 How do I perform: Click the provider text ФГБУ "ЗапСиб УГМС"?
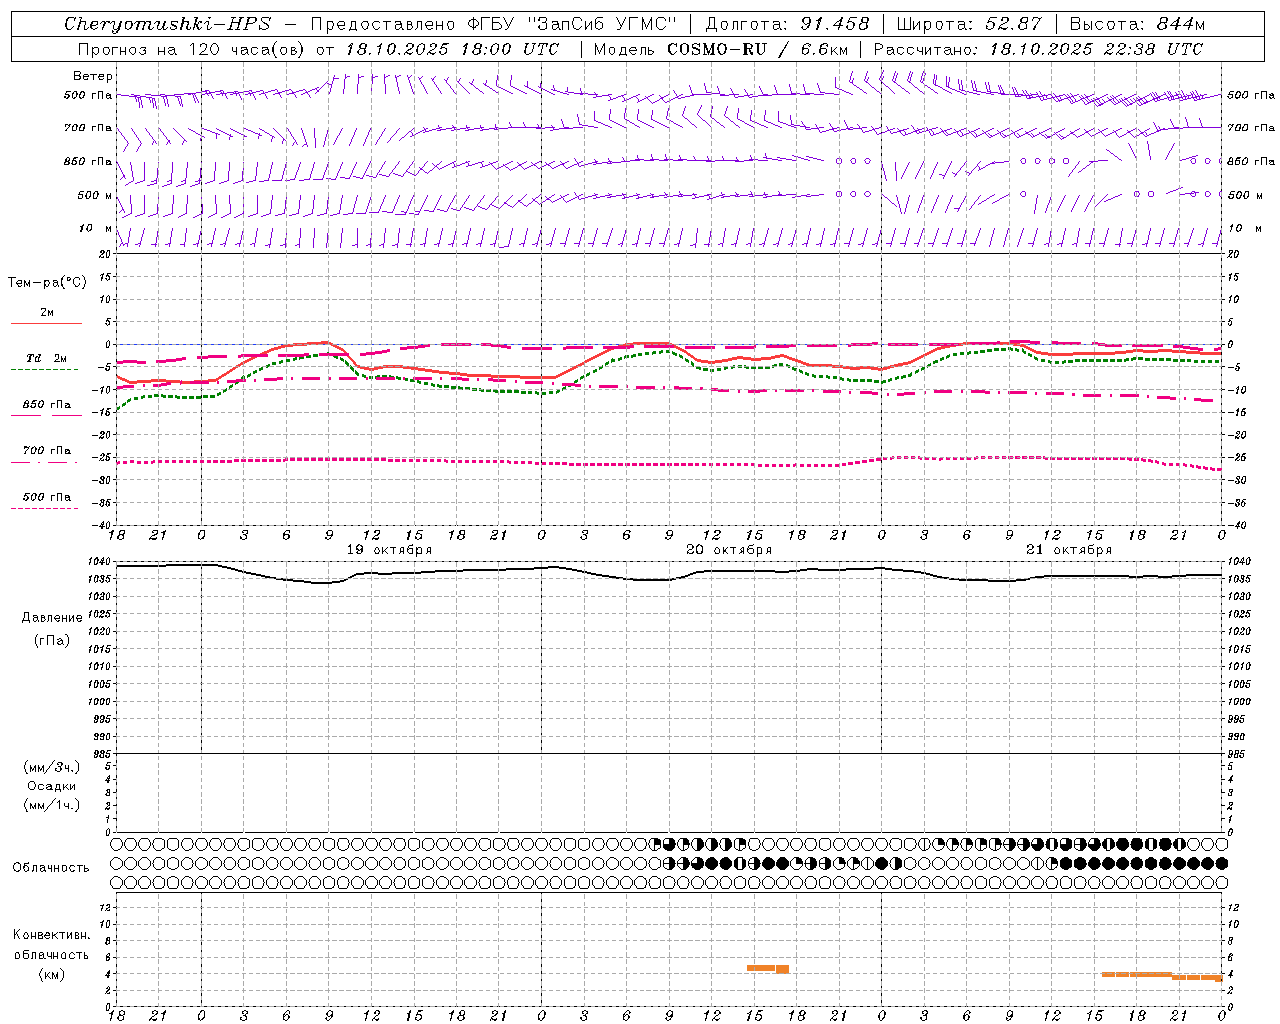[x=572, y=24]
